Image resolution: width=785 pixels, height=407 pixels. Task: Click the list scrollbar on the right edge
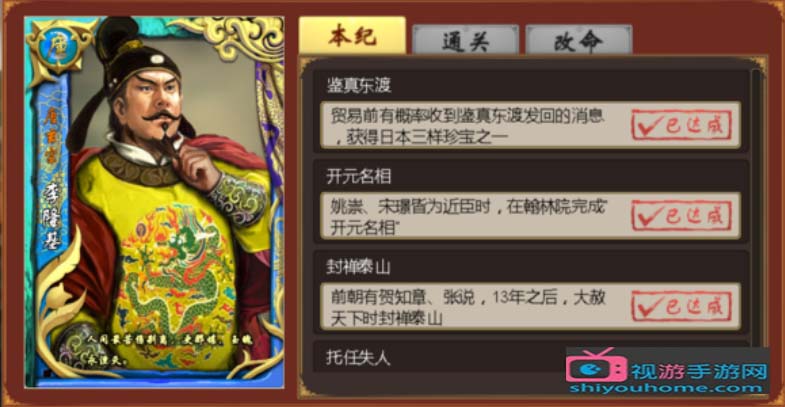click(x=757, y=210)
